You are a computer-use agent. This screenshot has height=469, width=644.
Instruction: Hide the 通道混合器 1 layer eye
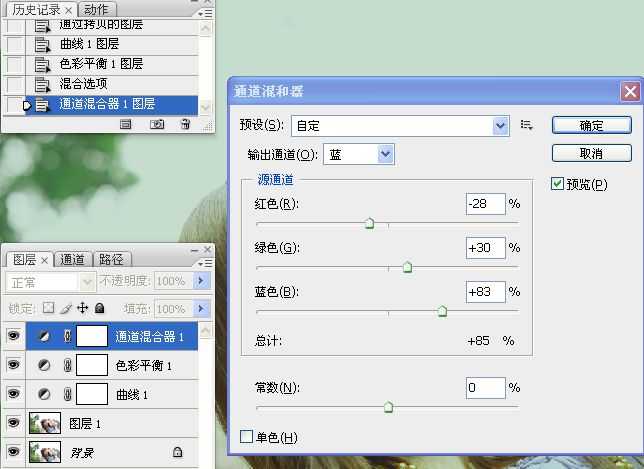14,336
